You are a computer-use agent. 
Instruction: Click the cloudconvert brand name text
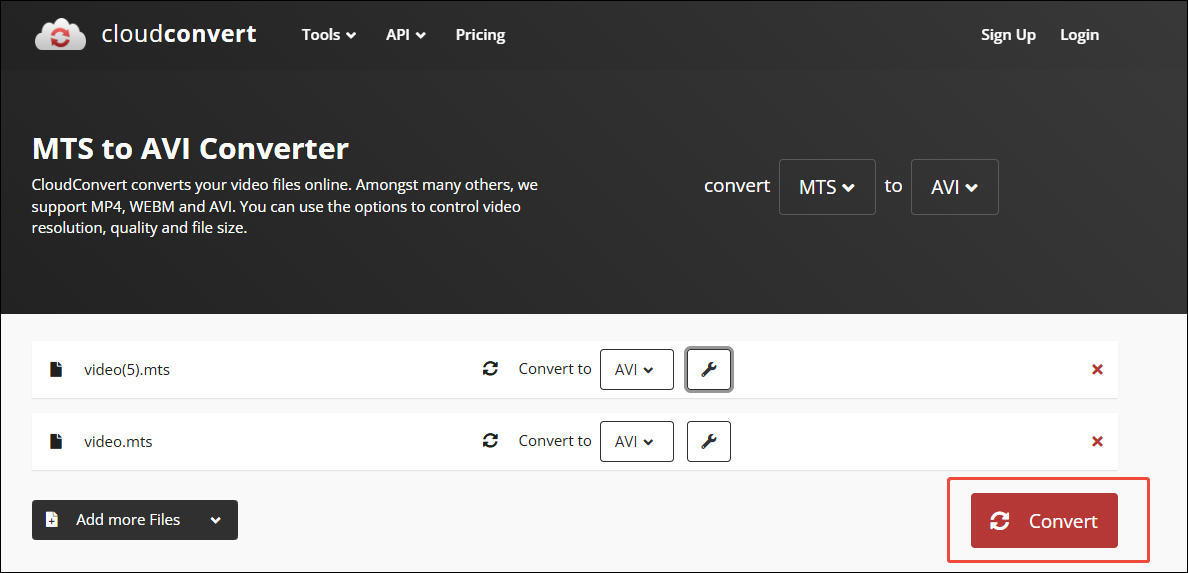tap(179, 34)
